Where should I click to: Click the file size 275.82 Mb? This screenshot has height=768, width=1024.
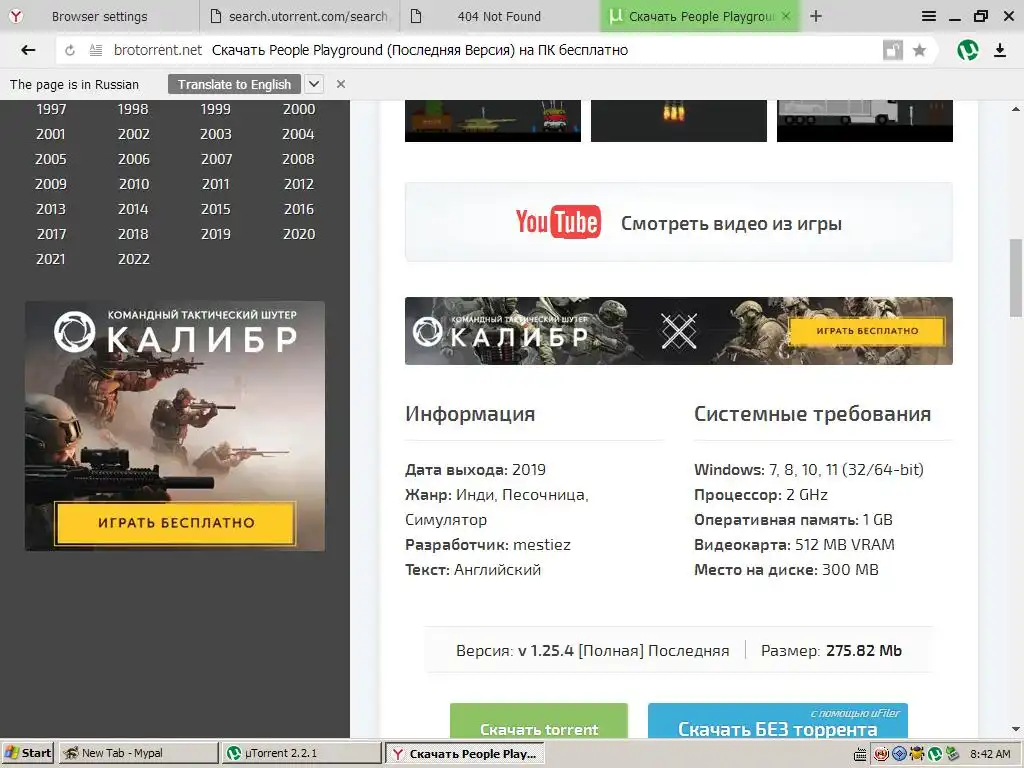pyautogui.click(x=864, y=650)
